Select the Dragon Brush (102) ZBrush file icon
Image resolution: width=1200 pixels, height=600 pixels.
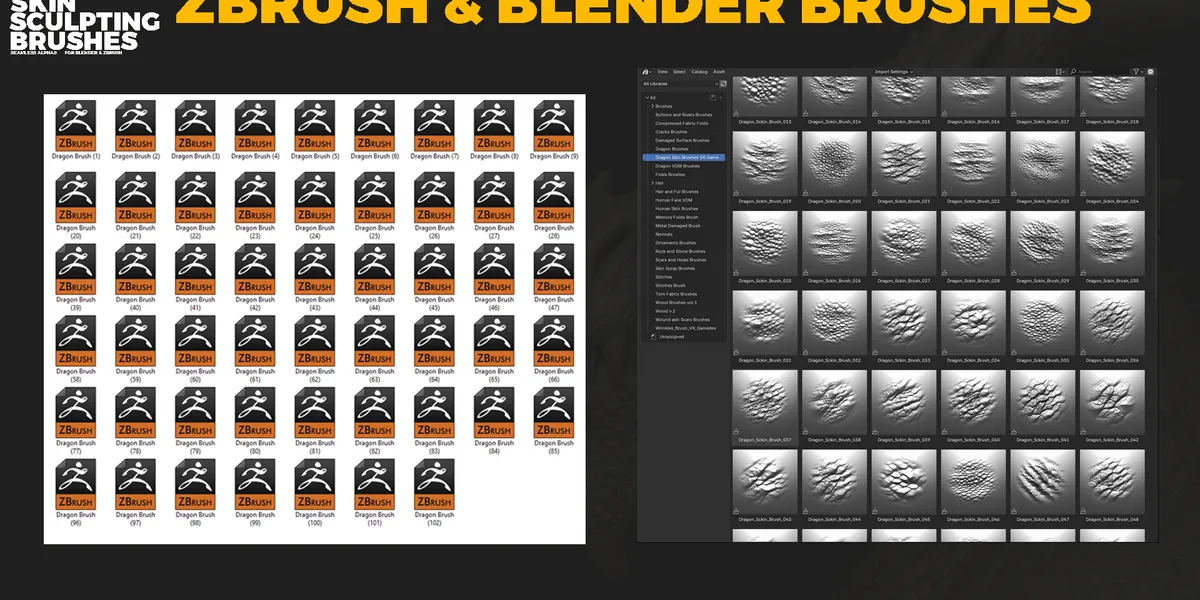[433, 490]
